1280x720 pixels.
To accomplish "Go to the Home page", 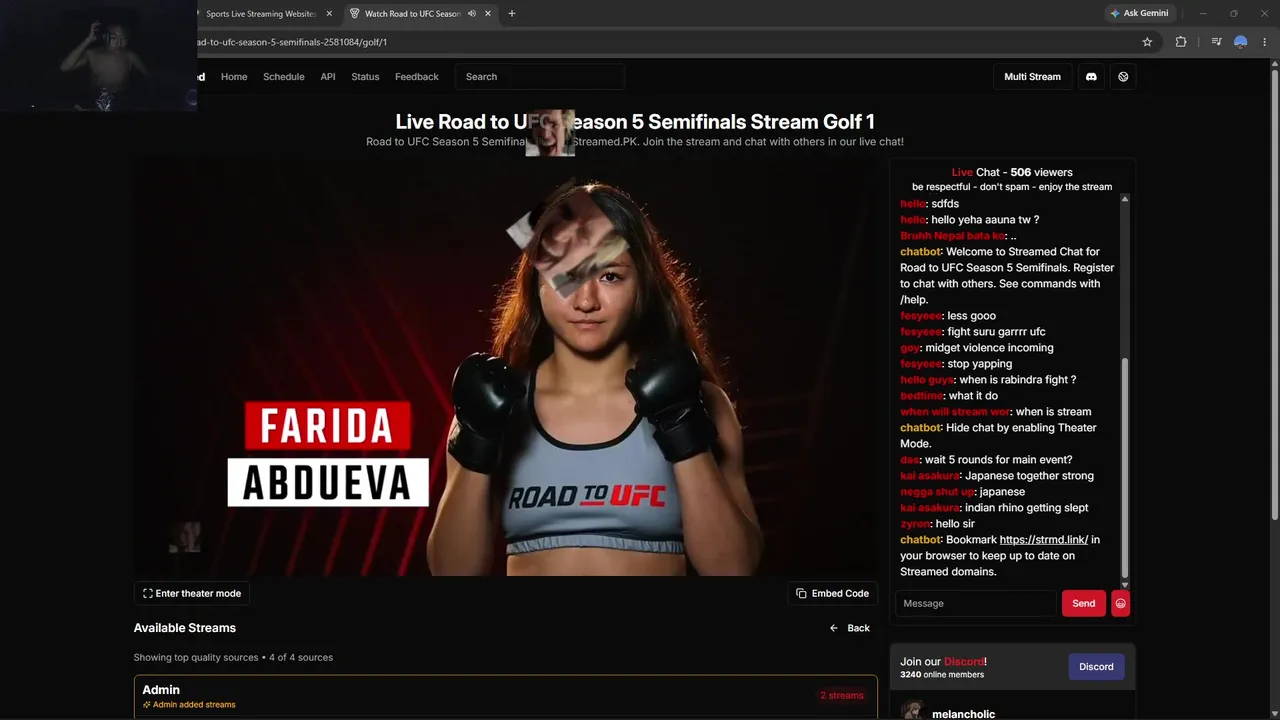I will (x=234, y=77).
